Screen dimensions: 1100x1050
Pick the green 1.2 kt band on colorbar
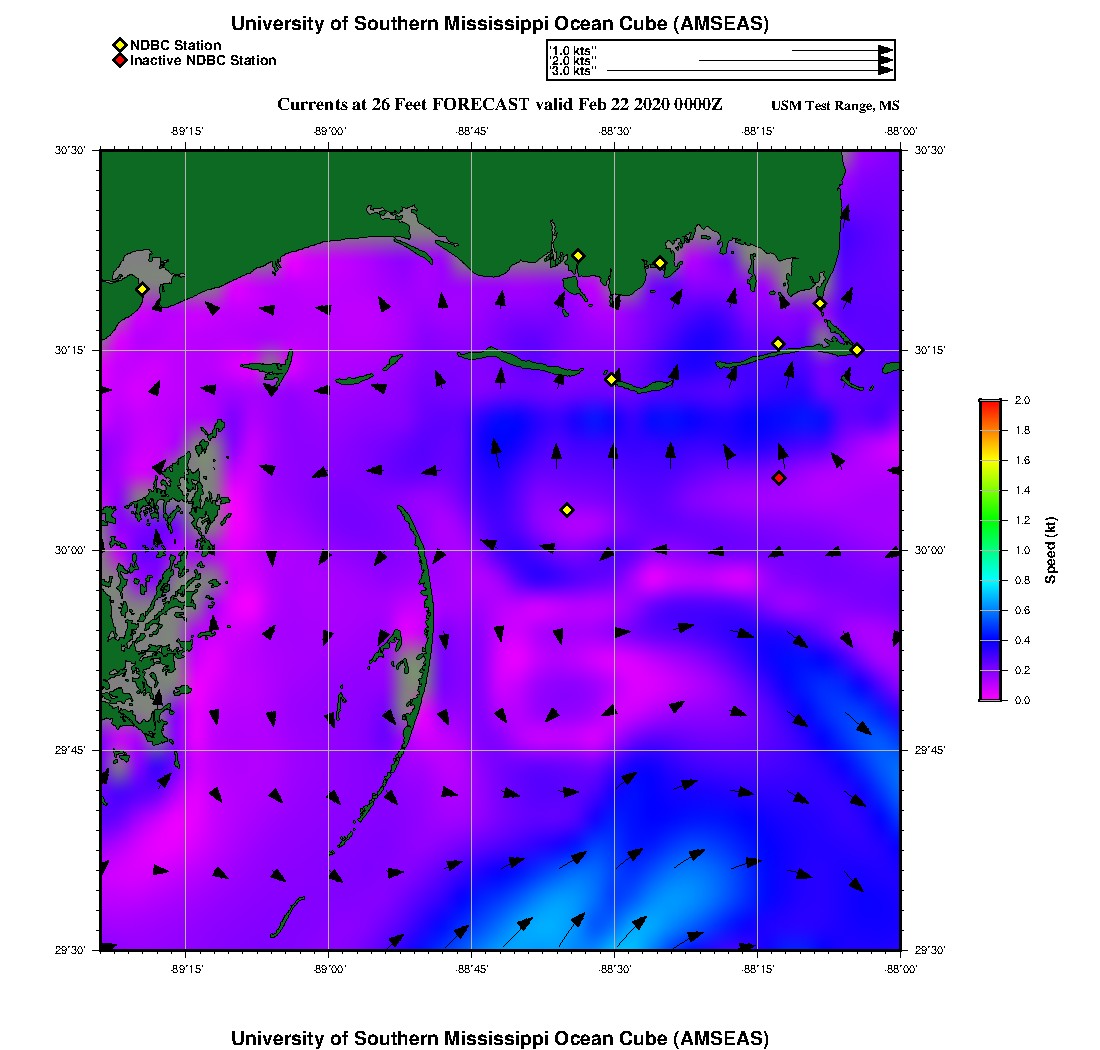989,520
